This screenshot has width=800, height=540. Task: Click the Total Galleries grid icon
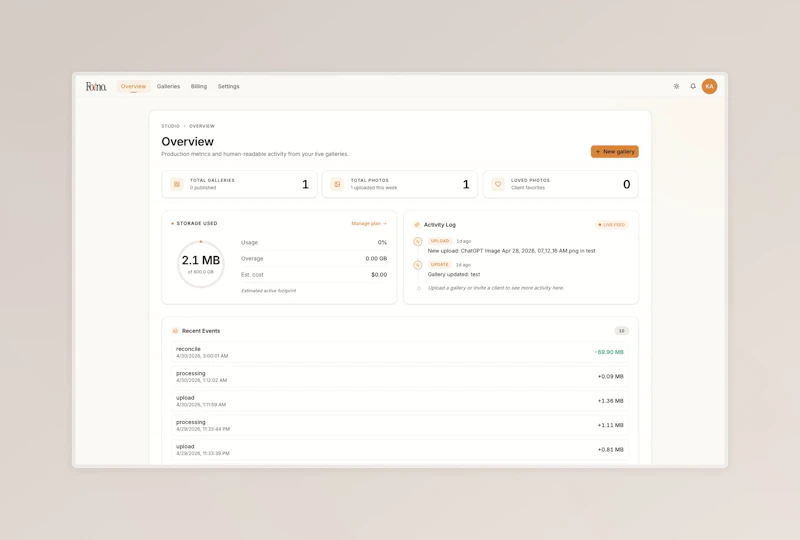point(177,184)
